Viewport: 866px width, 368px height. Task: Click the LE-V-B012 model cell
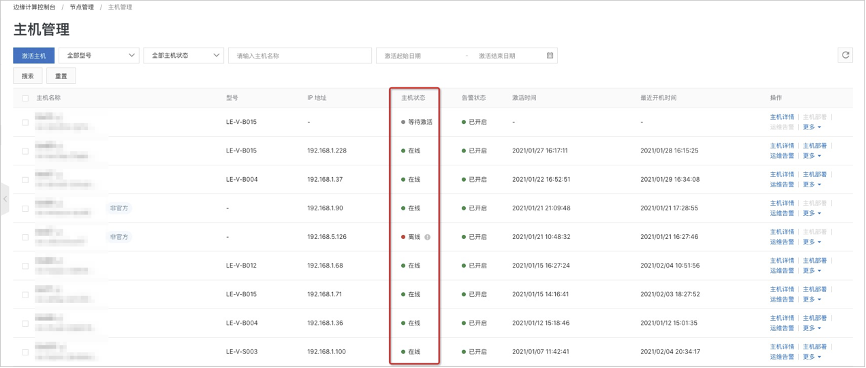point(241,266)
